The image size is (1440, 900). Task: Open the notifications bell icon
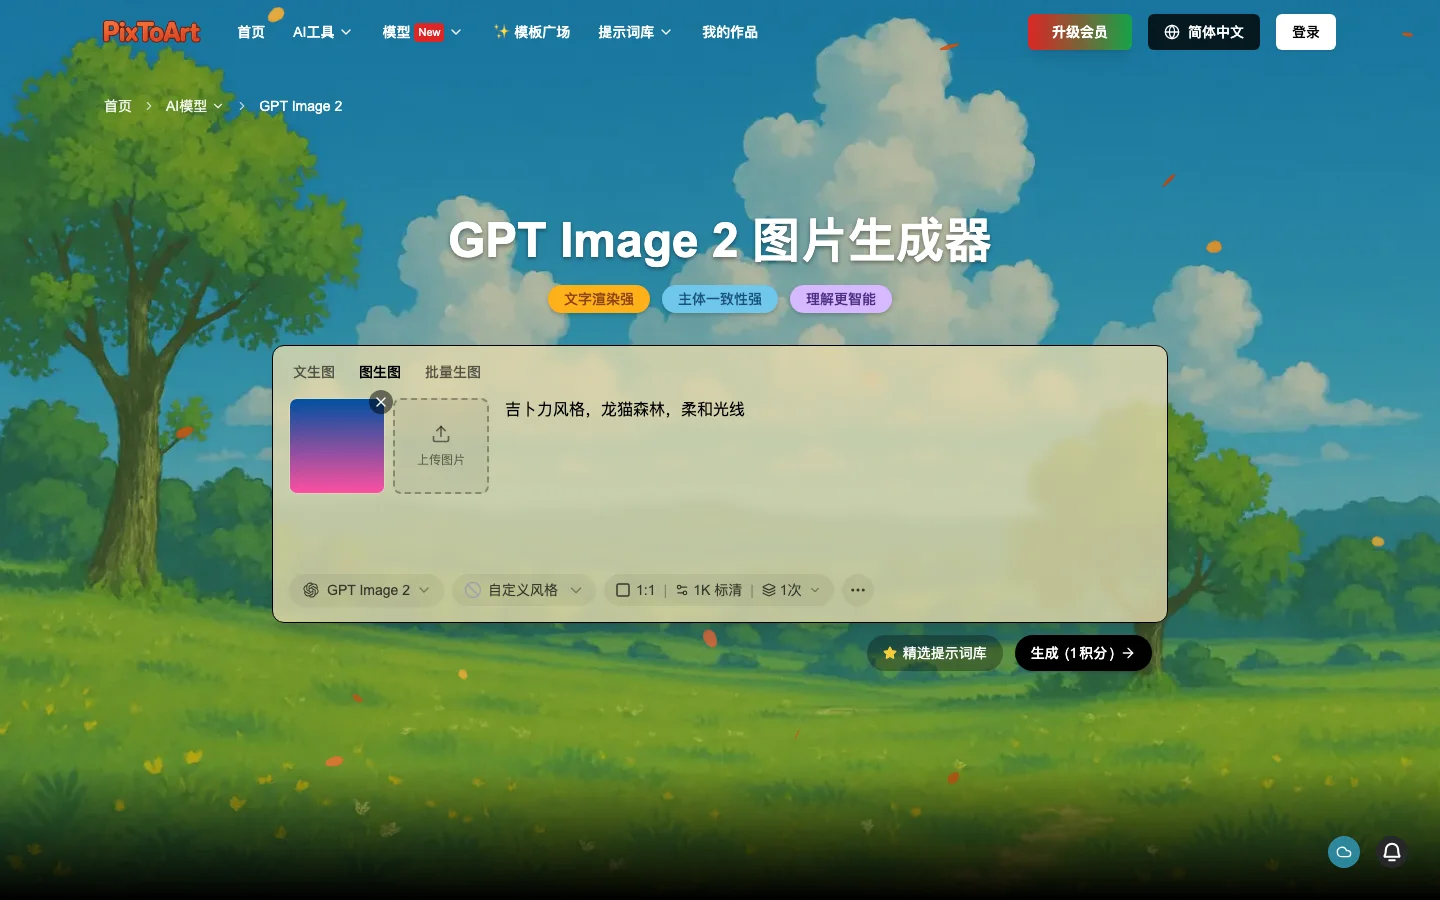tap(1392, 852)
